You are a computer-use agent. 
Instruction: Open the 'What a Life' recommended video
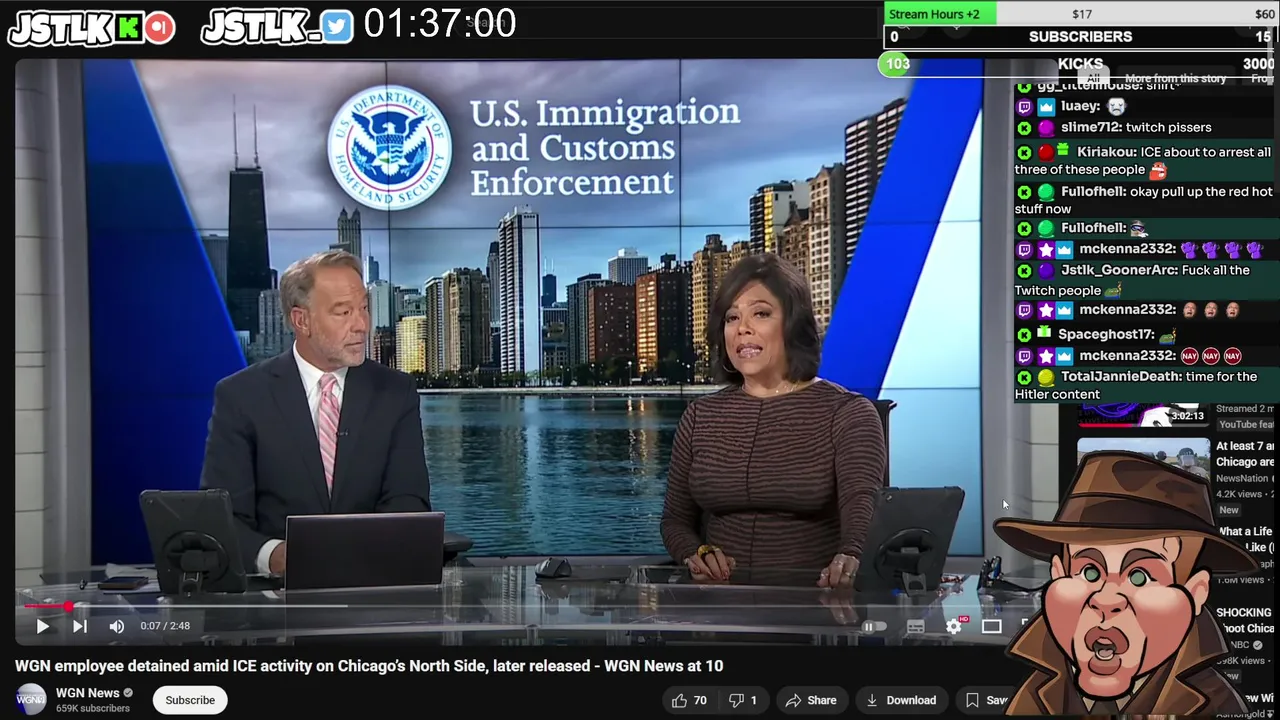coord(1244,539)
